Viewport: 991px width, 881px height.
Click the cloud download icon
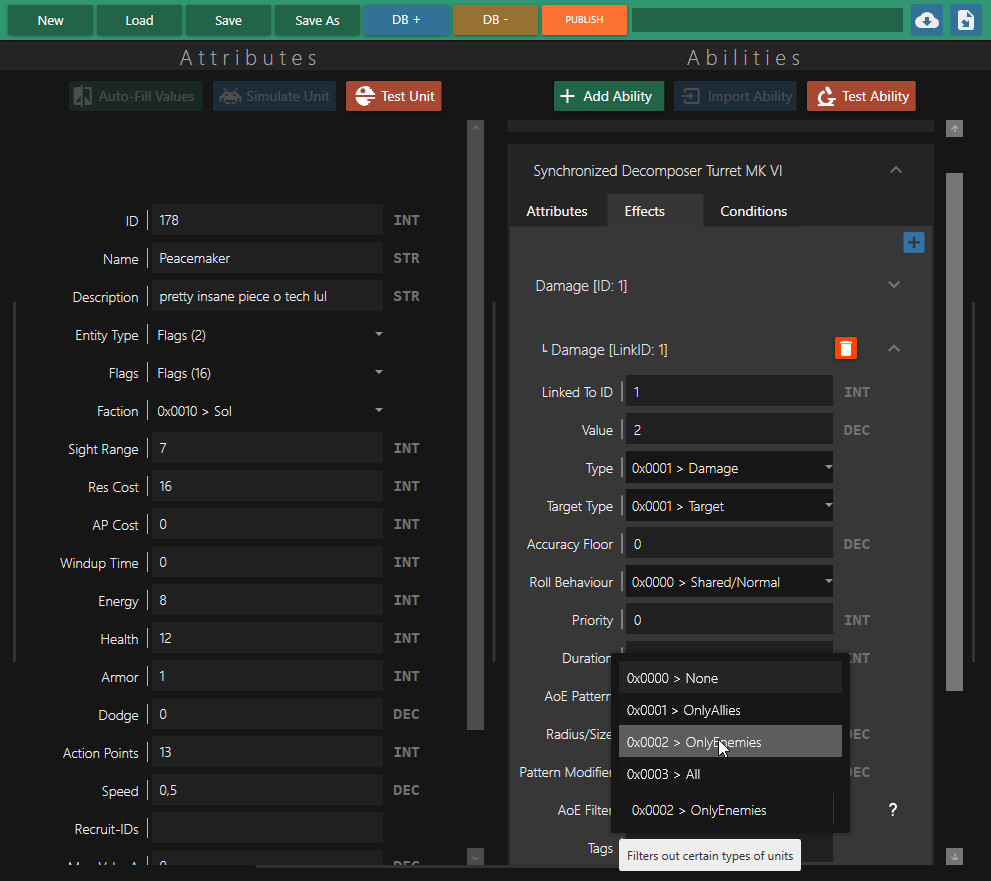(926, 19)
